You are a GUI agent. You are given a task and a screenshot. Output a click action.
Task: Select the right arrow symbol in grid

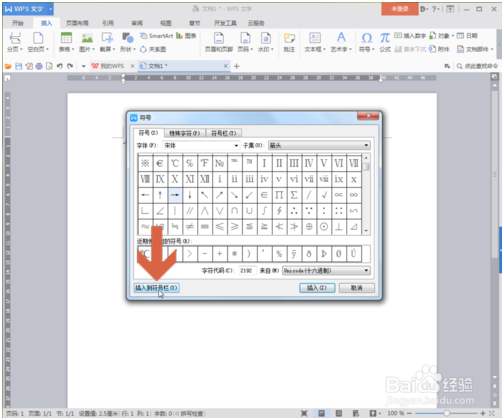175,195
